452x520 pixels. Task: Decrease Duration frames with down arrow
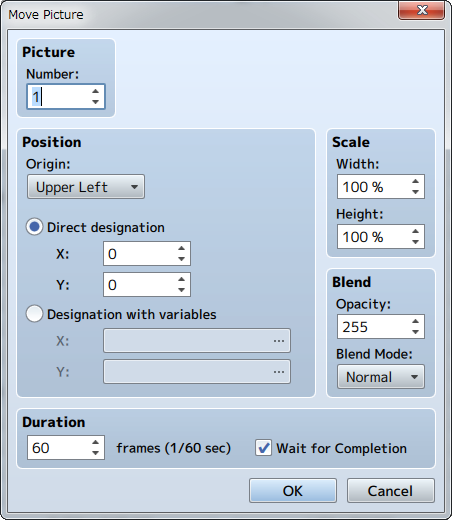tap(96, 453)
